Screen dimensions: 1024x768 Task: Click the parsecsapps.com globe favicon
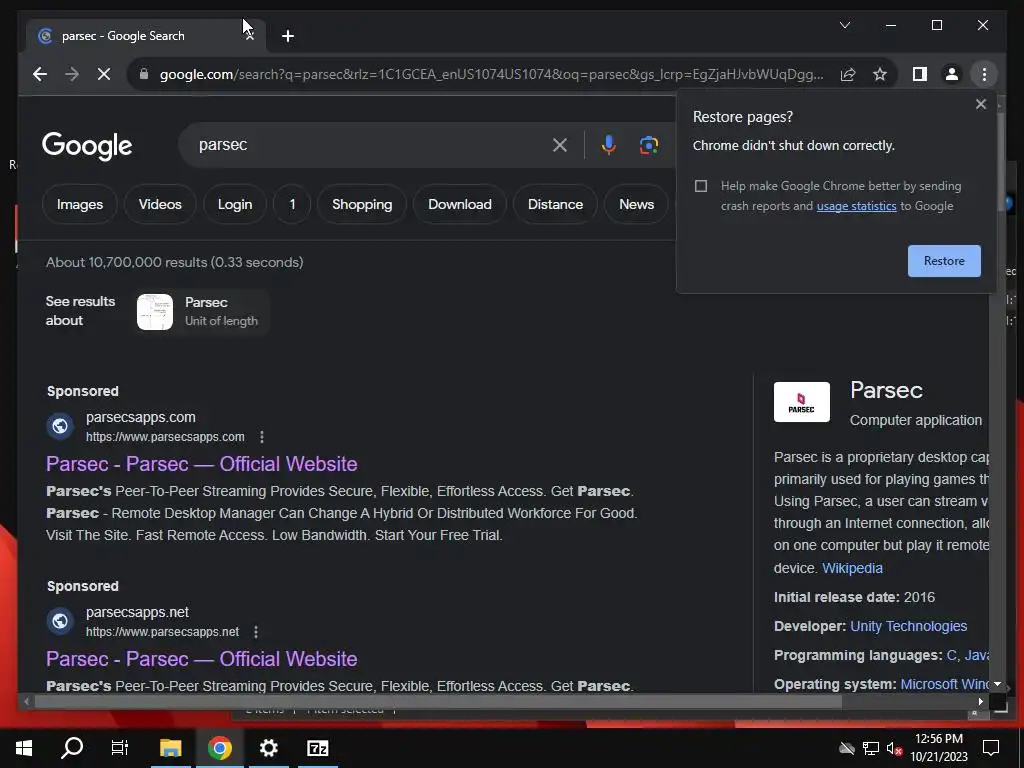coord(59,426)
